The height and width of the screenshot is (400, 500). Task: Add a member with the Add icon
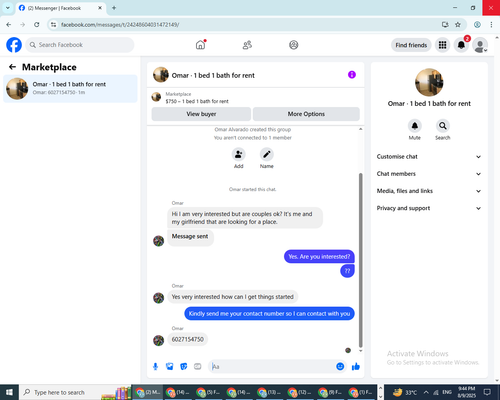click(239, 155)
